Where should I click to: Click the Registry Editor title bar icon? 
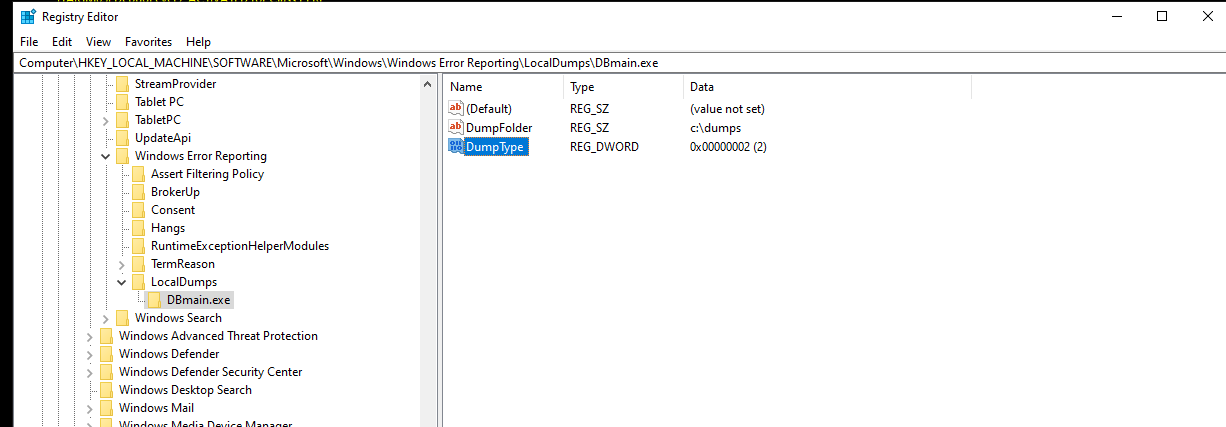[28, 16]
